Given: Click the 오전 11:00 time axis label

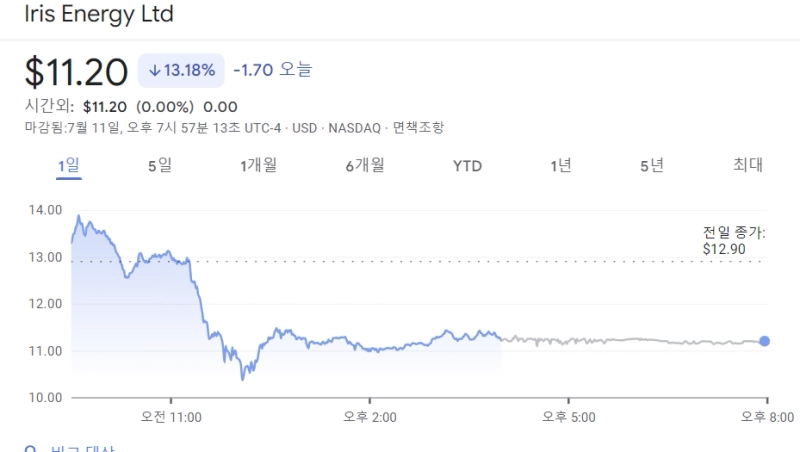Looking at the screenshot, I should pyautogui.click(x=172, y=415).
